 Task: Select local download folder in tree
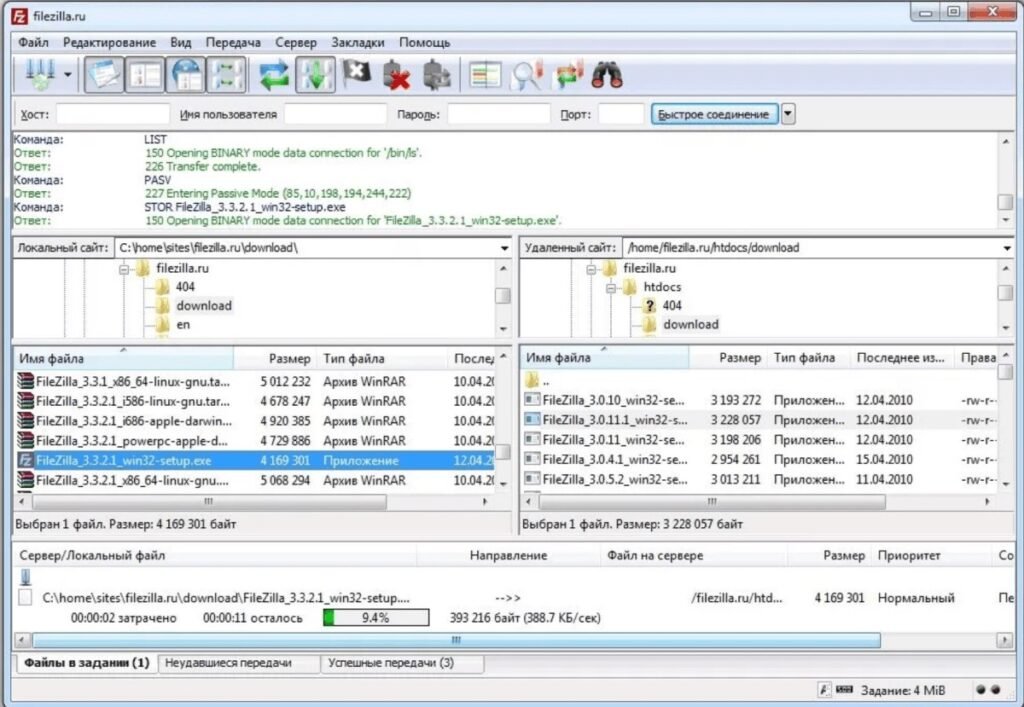coord(204,306)
